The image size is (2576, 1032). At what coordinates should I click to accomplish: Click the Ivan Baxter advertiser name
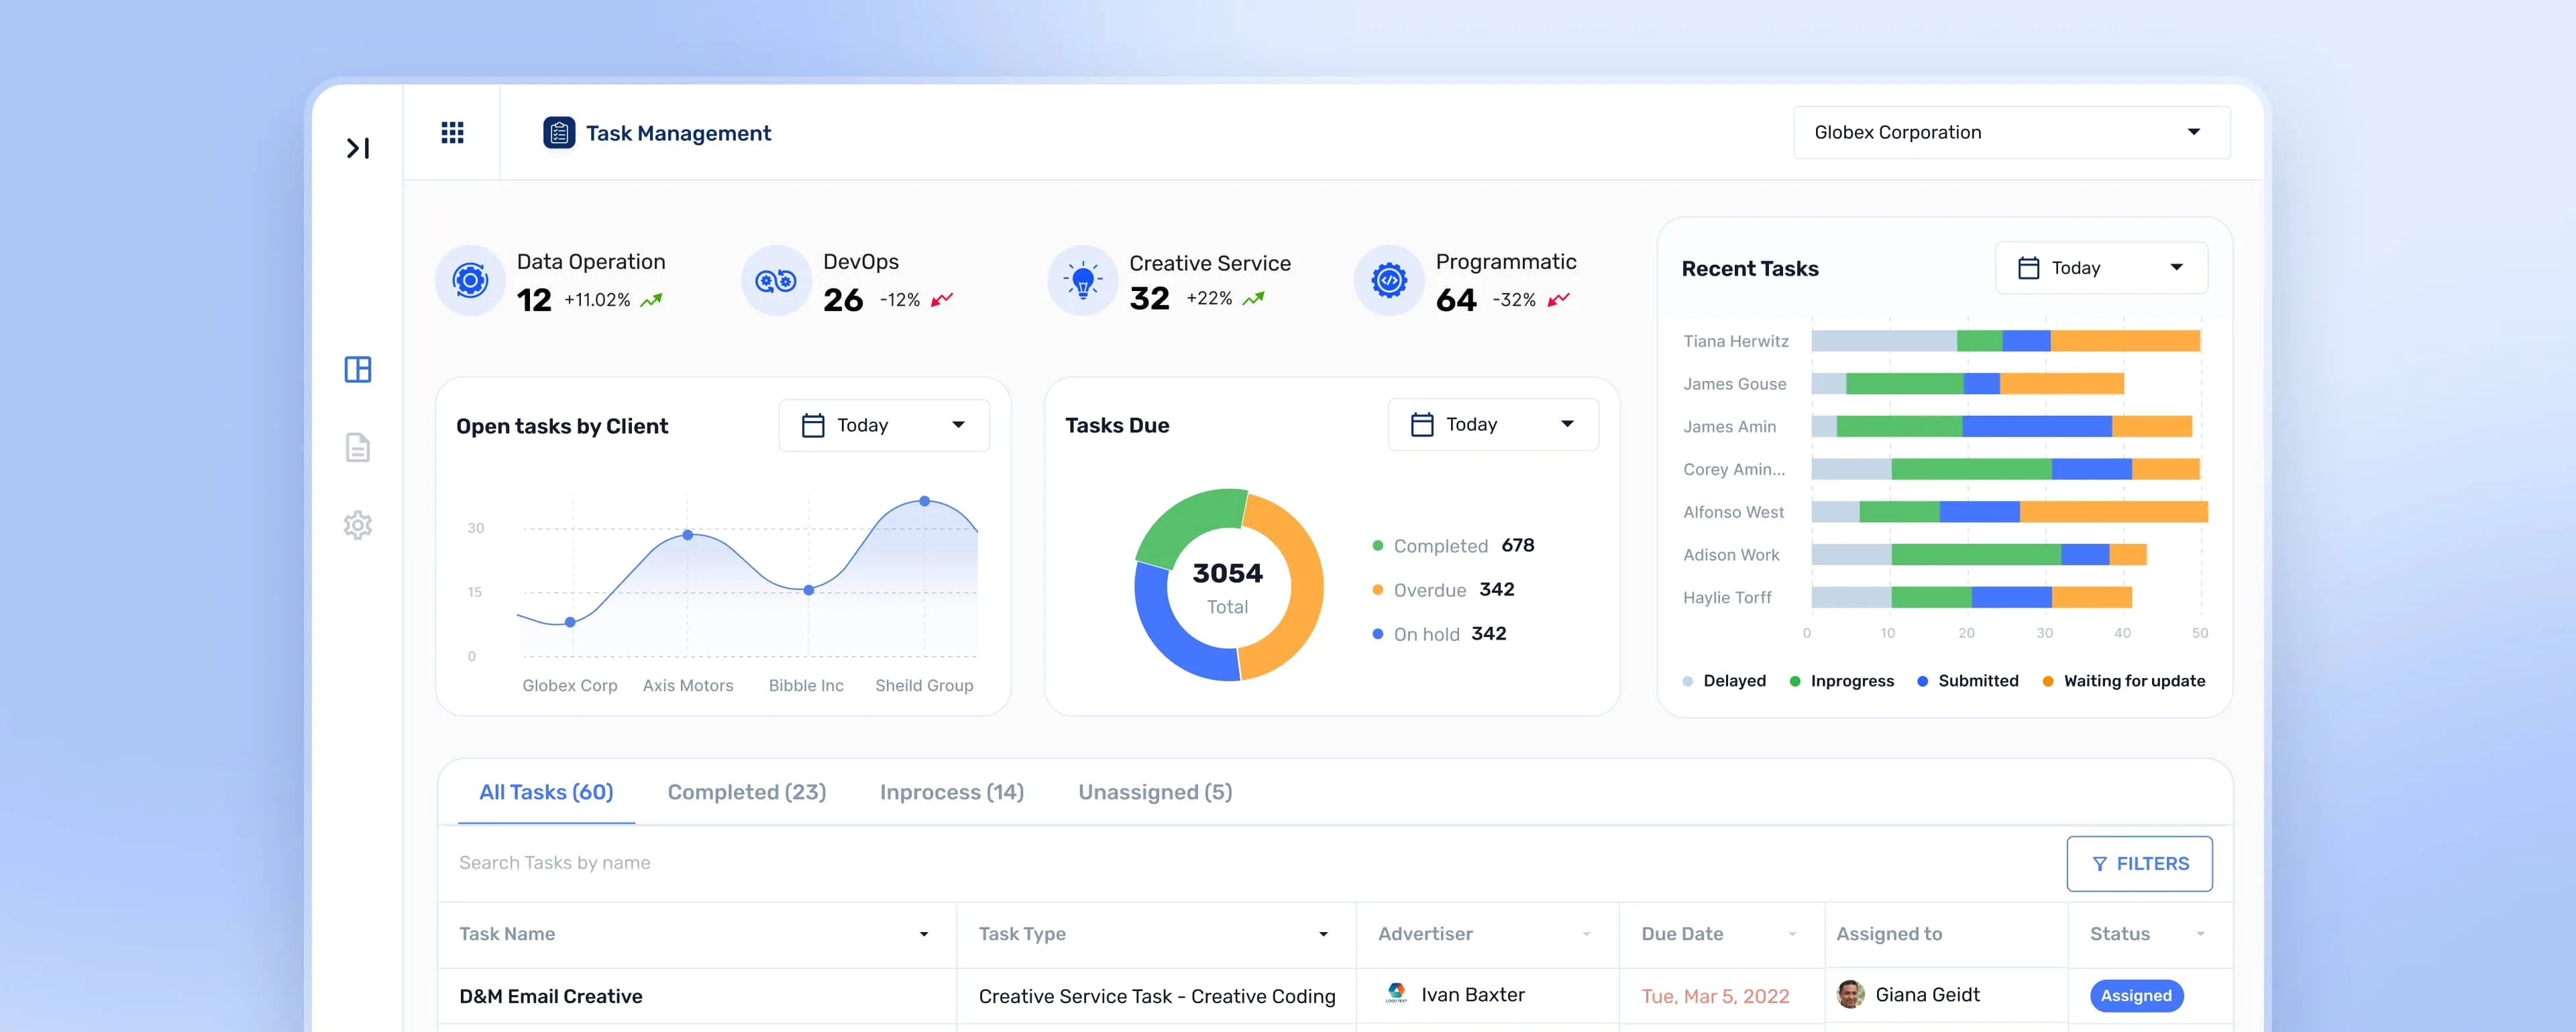tap(1473, 994)
